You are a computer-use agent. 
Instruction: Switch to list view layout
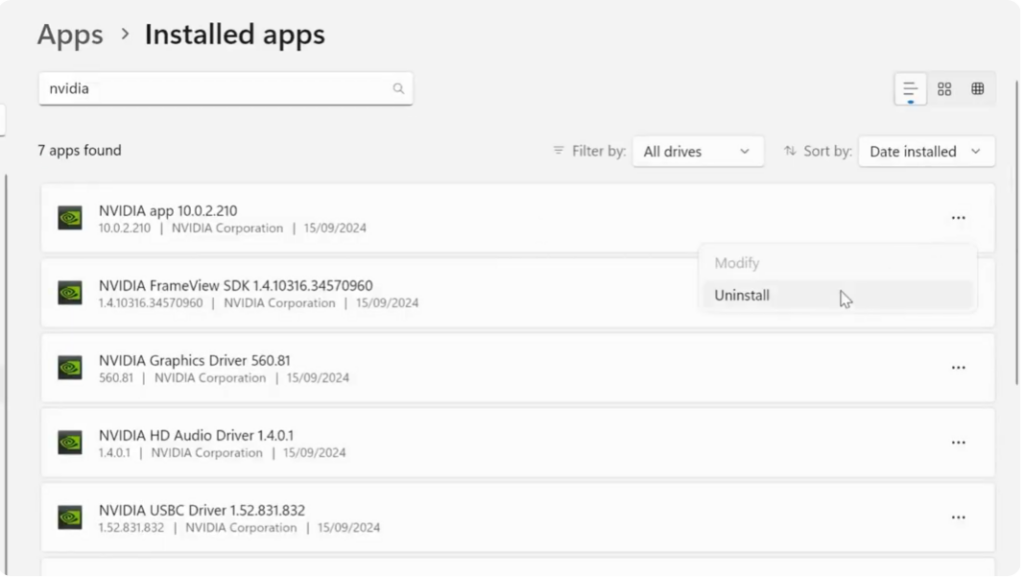click(910, 89)
